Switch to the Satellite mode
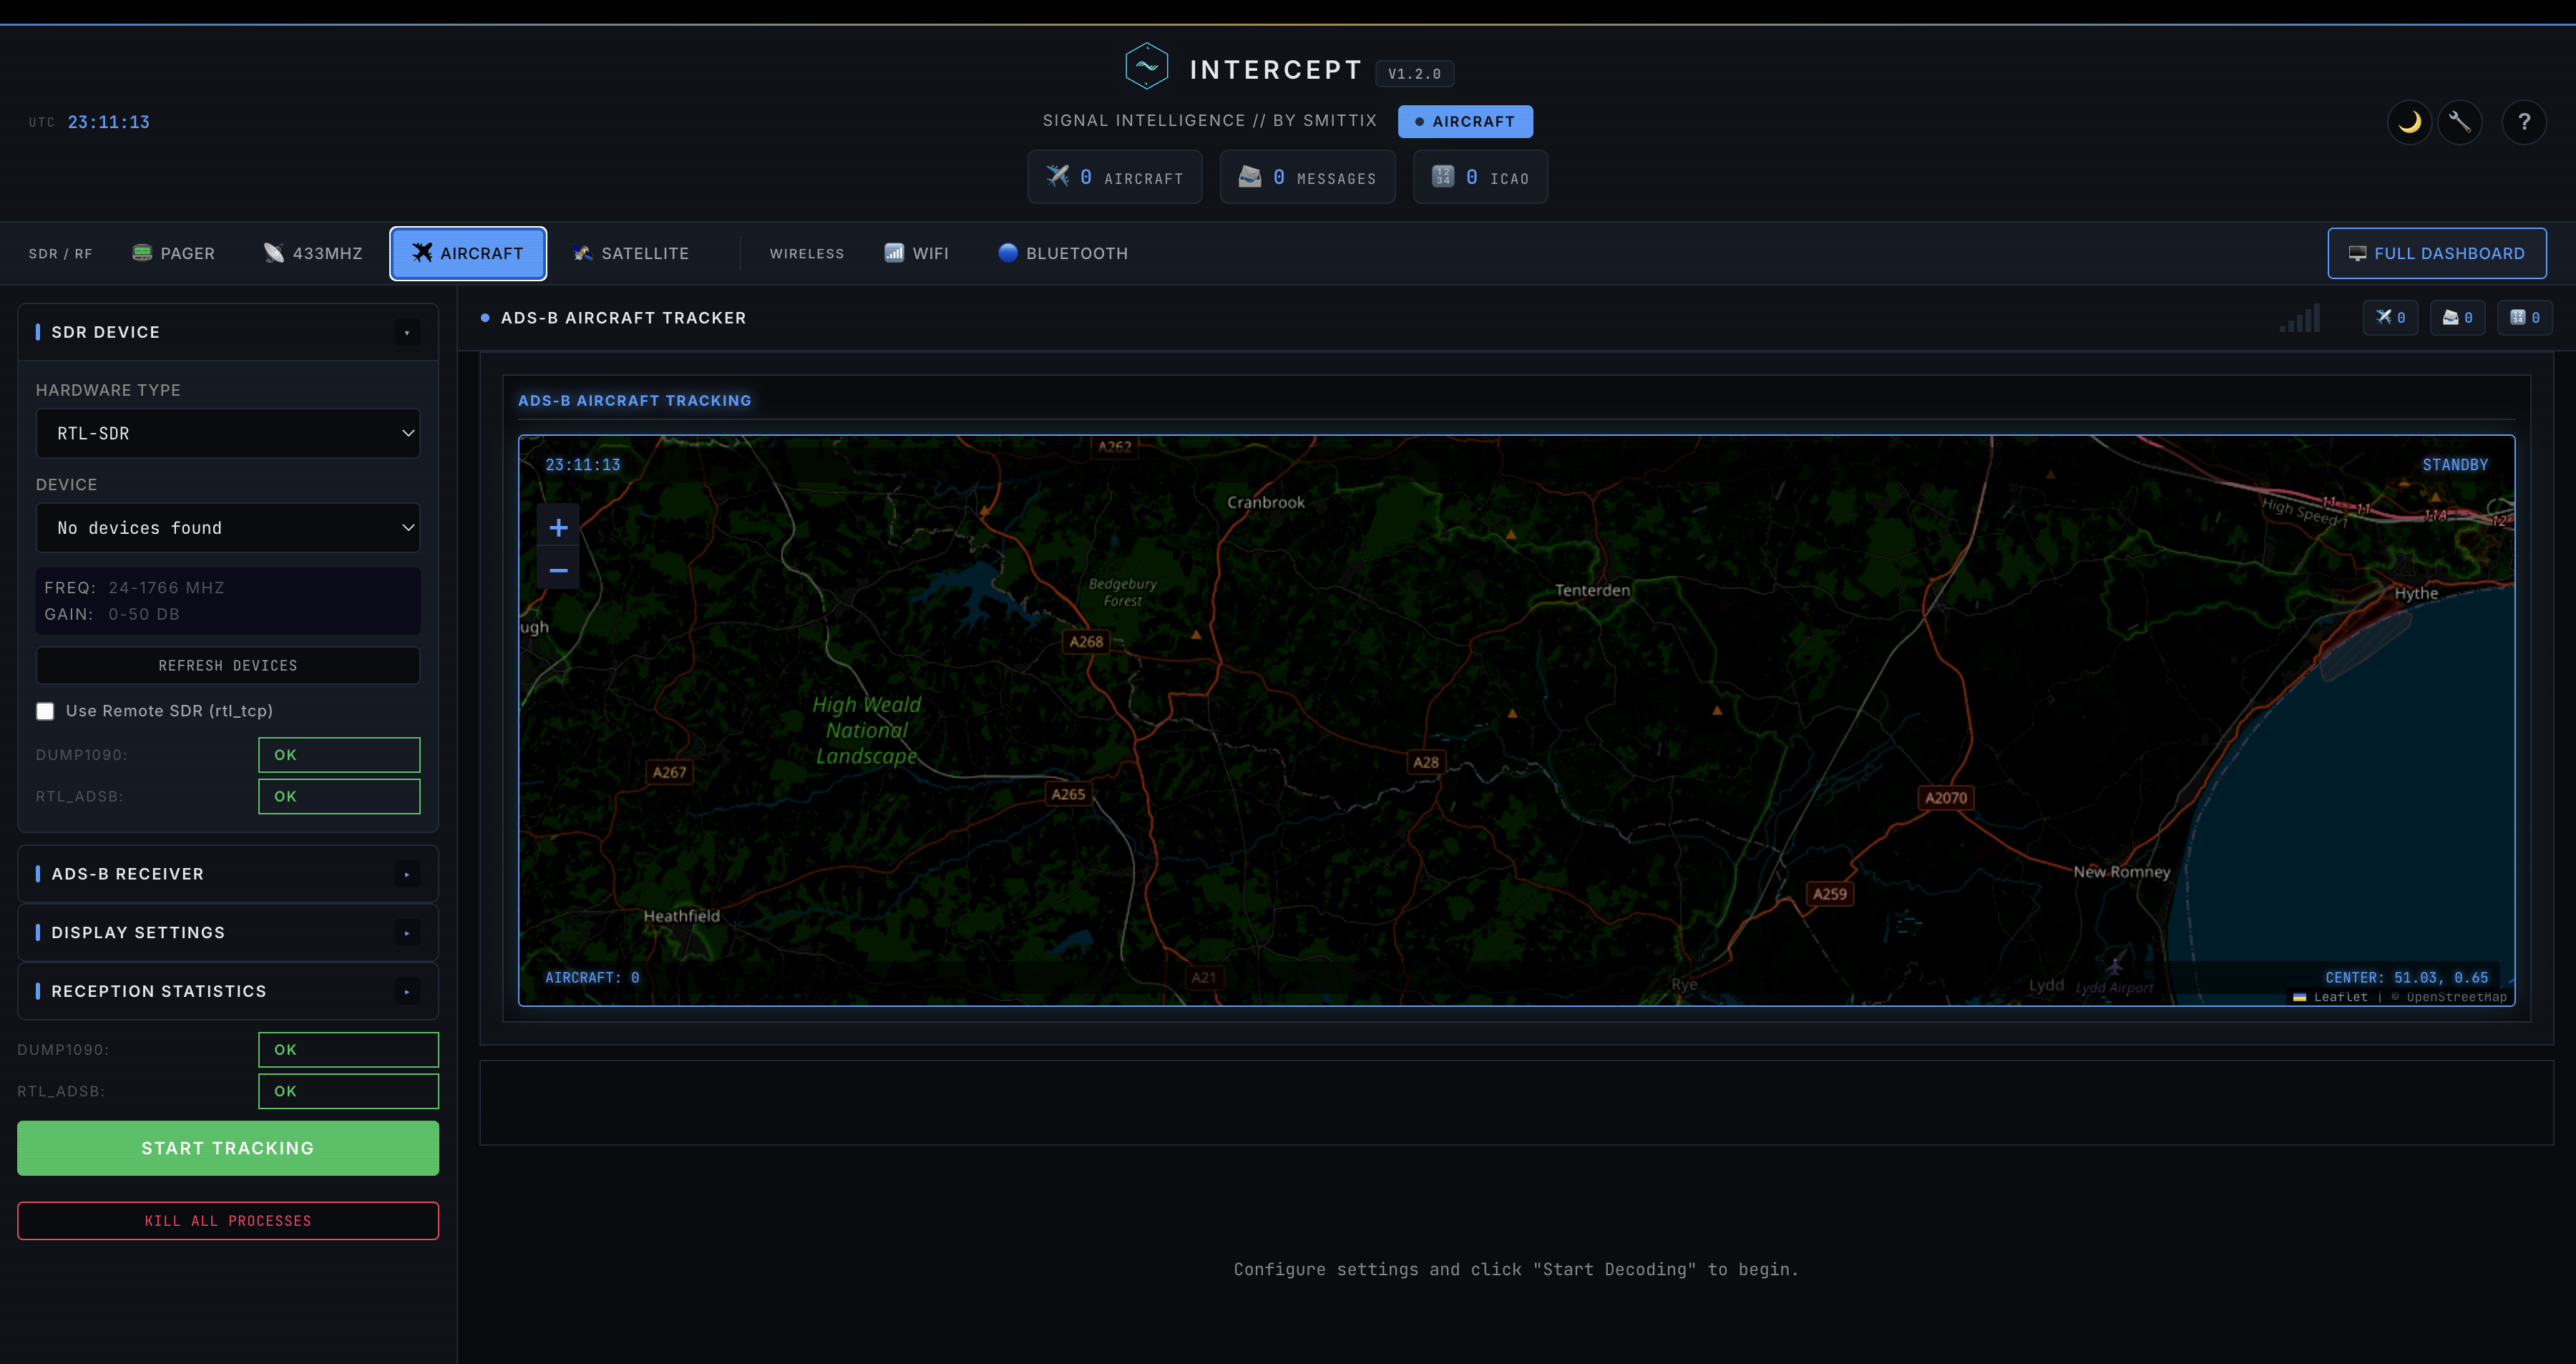Screen dimensions: 2576x1364 click(631, 254)
